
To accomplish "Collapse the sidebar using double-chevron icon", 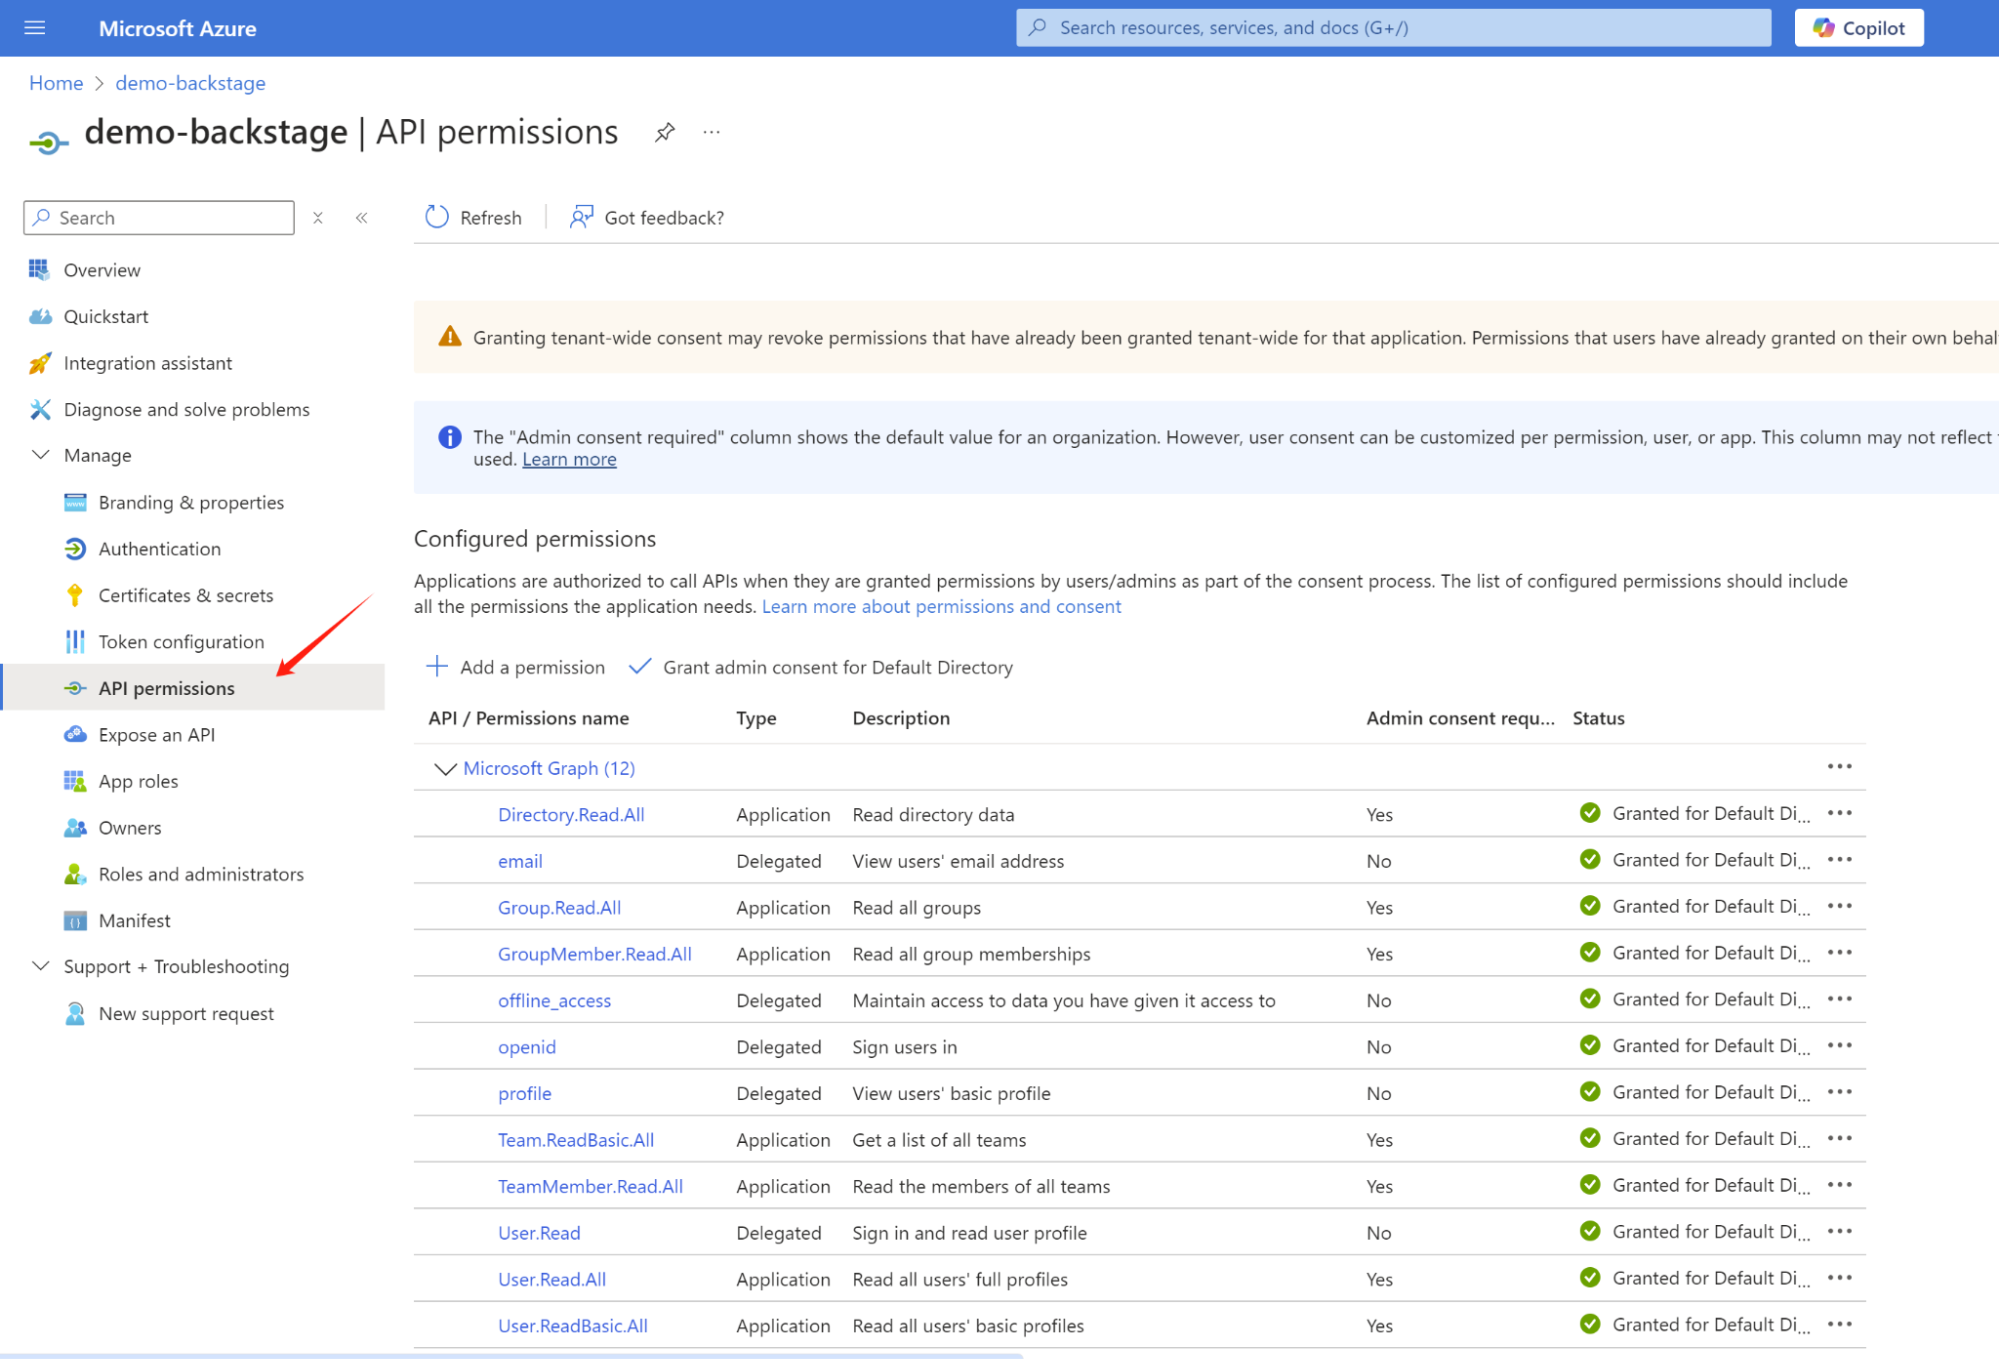I will click(362, 218).
